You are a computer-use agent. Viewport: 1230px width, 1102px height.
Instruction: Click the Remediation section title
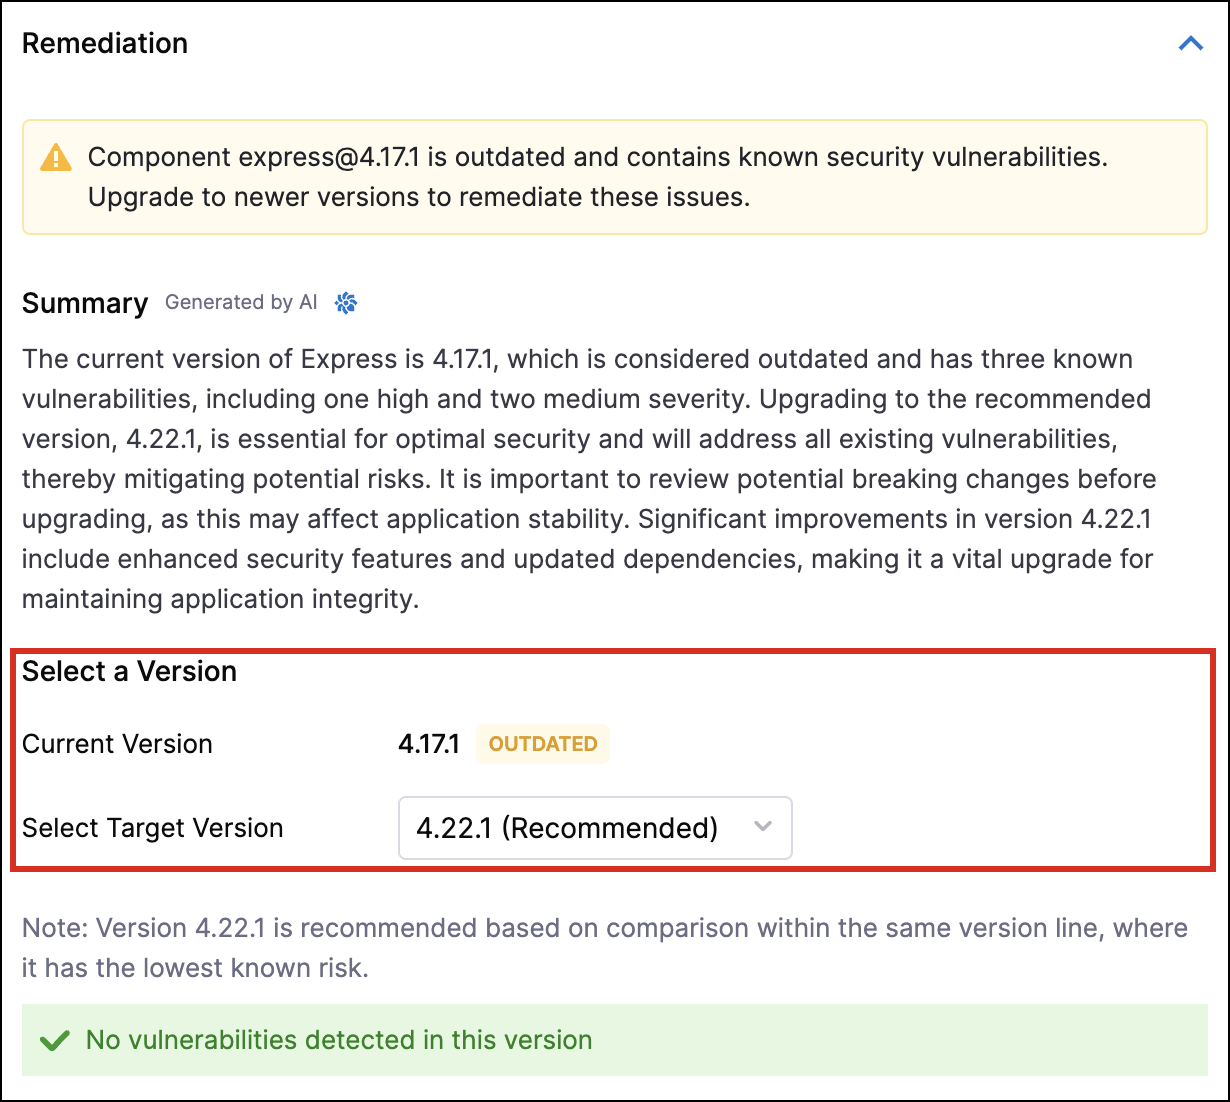point(105,44)
